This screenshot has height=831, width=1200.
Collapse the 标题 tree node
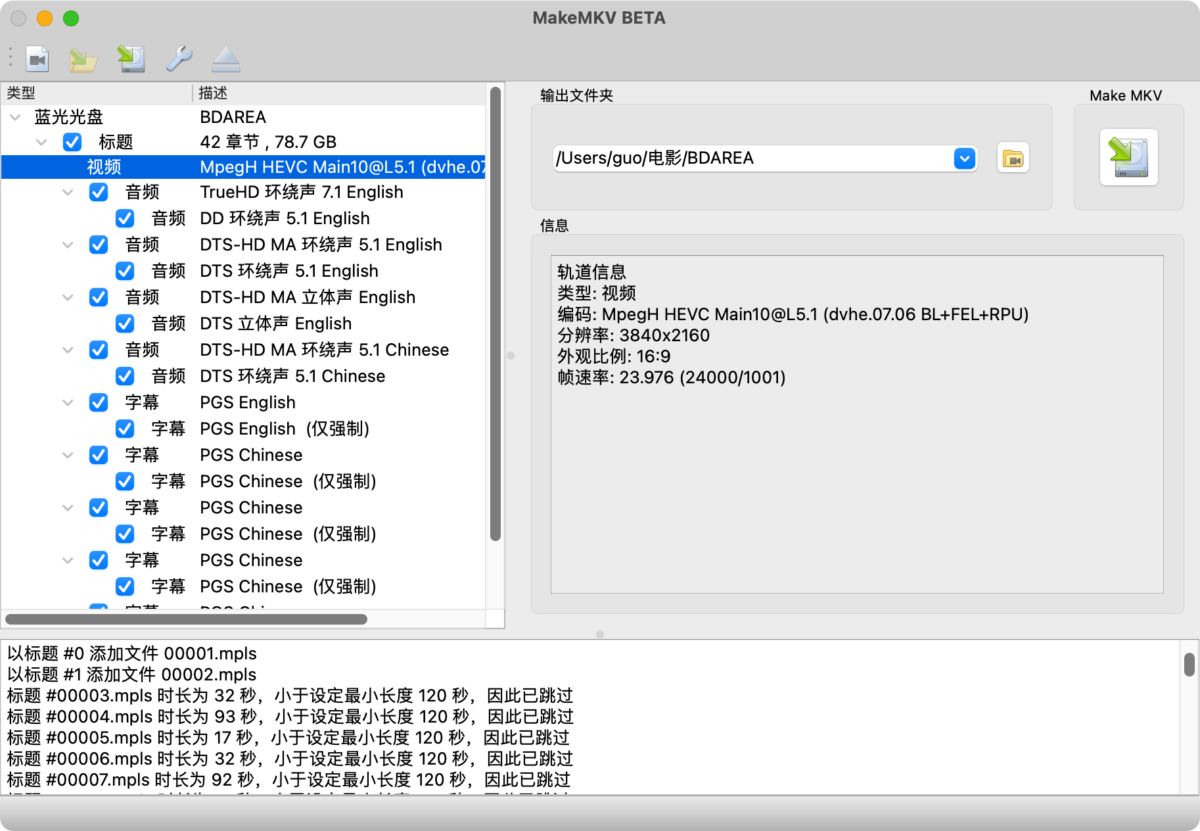[41, 143]
